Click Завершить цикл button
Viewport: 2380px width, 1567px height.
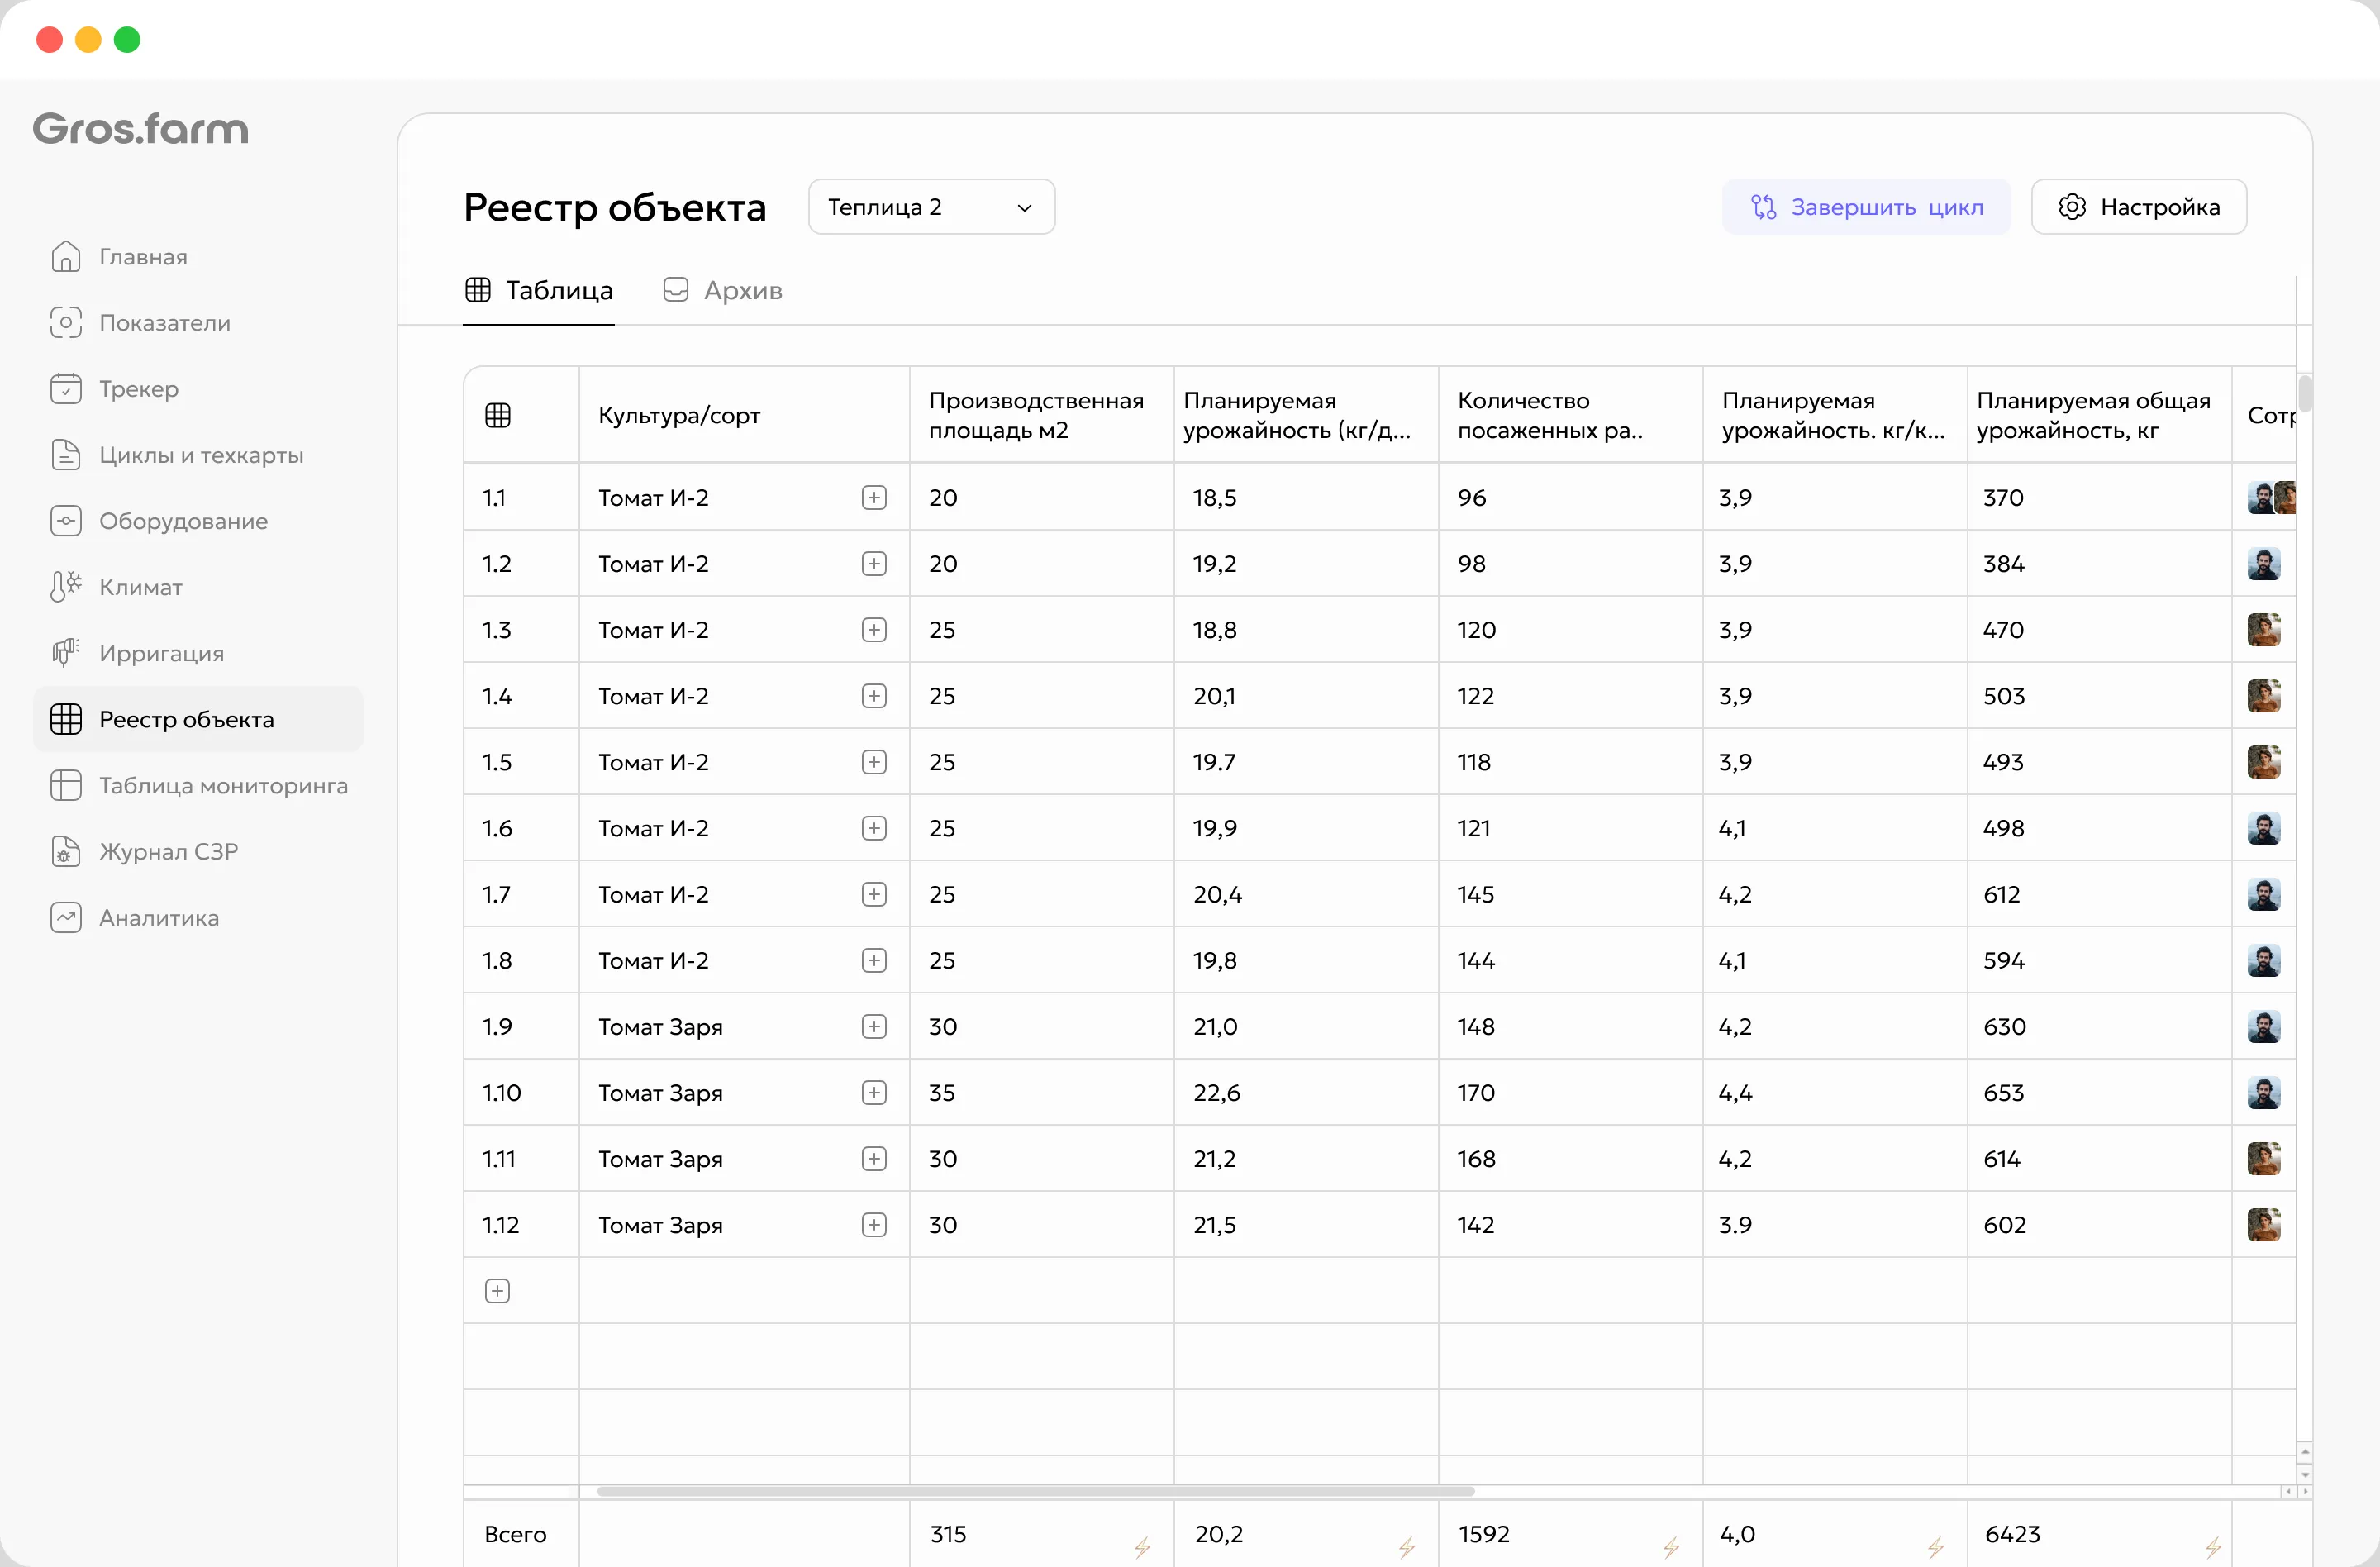pos(1866,207)
